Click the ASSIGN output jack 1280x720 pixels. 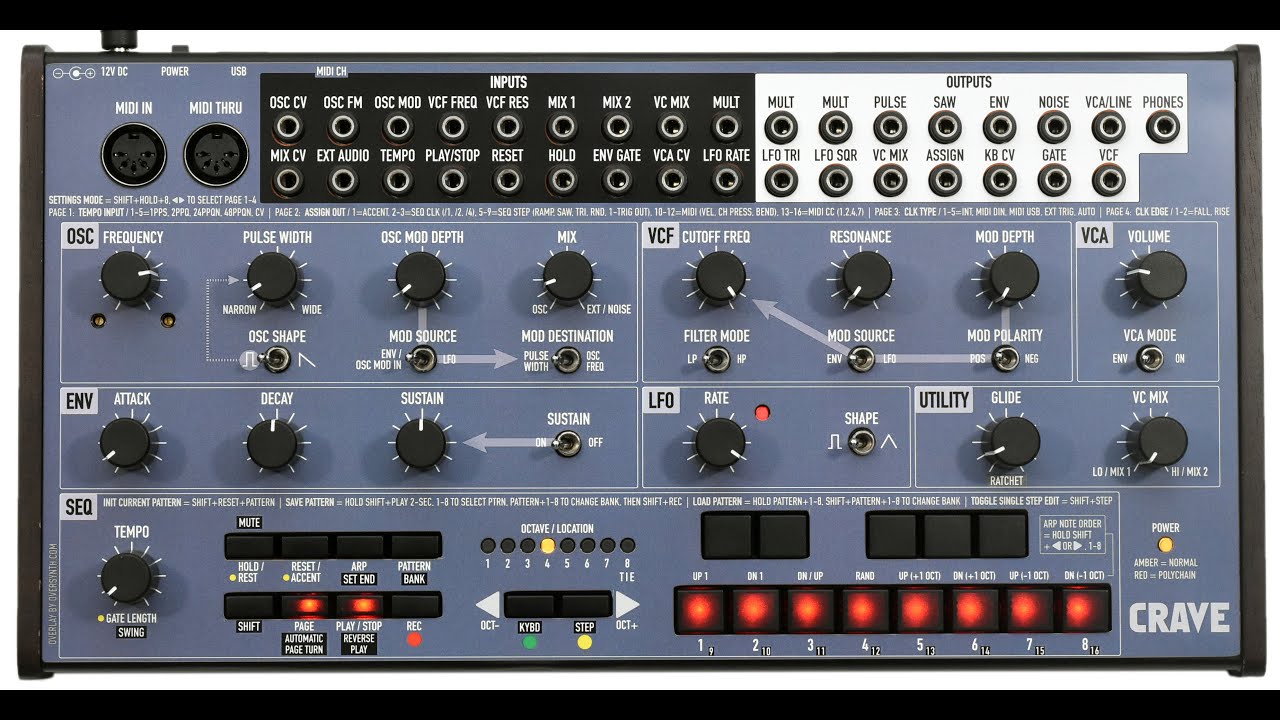pyautogui.click(x=945, y=180)
